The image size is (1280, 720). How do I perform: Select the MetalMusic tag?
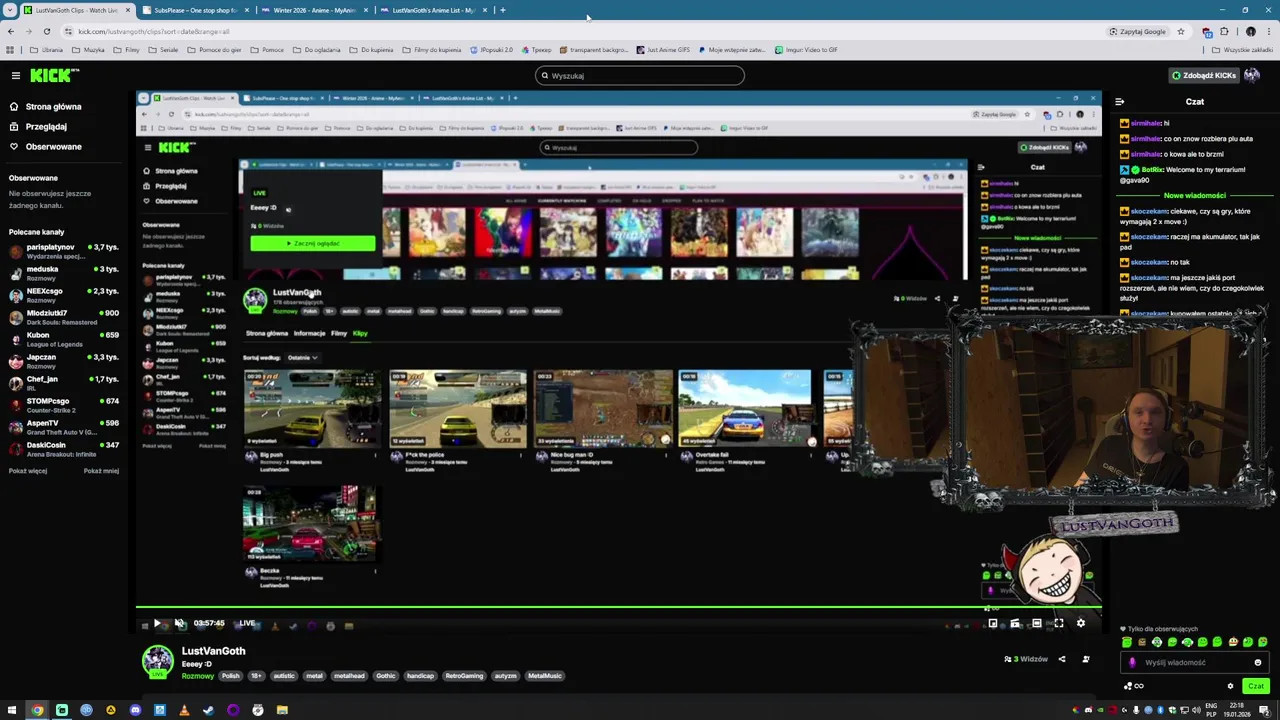coord(545,676)
